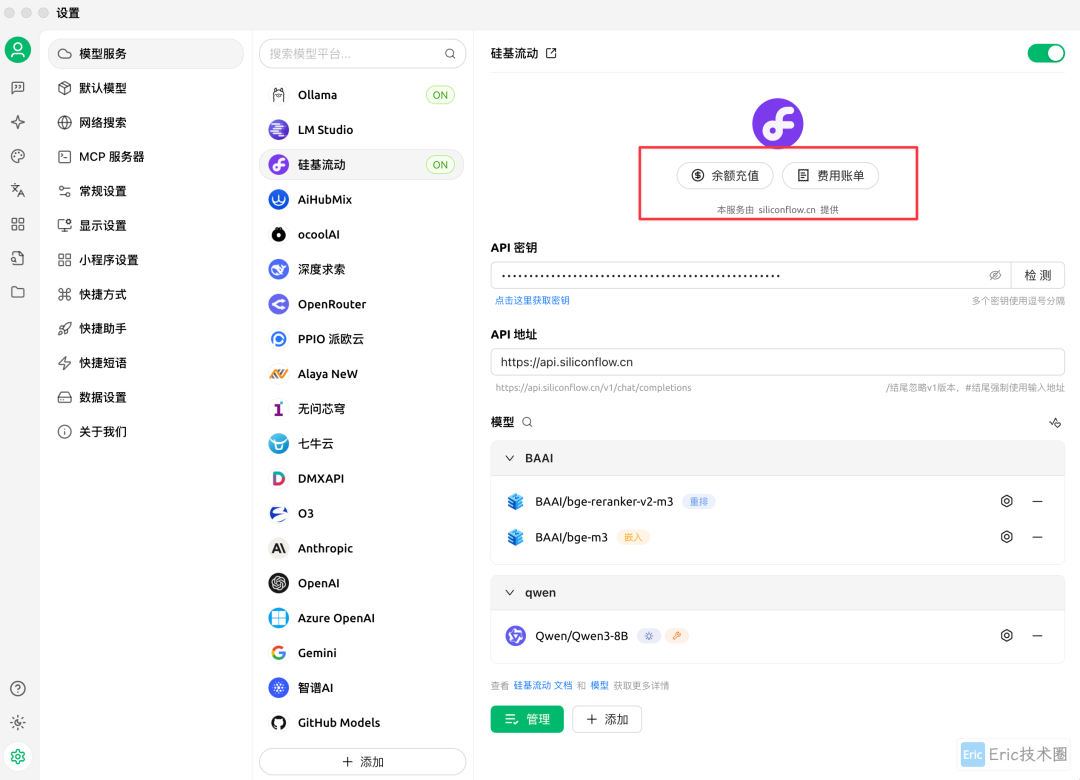Select the Anthropic provider
1080x780 pixels.
coord(362,548)
